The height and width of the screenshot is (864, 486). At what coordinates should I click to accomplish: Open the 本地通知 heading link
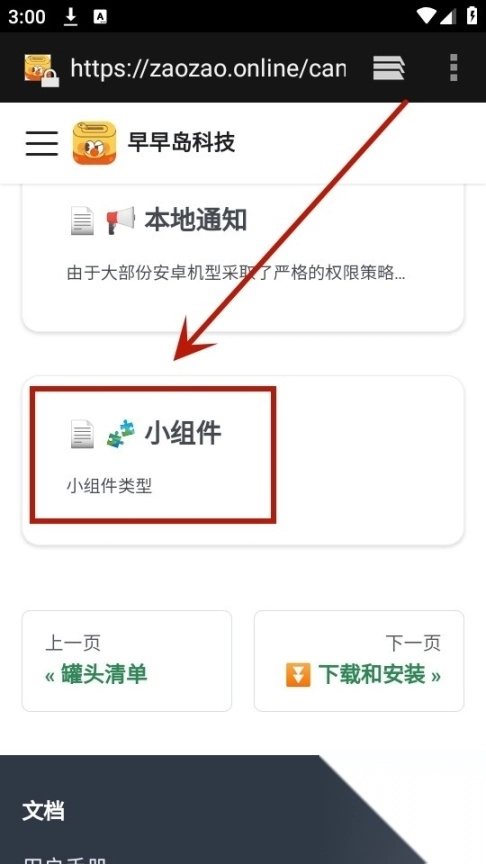pos(196,221)
